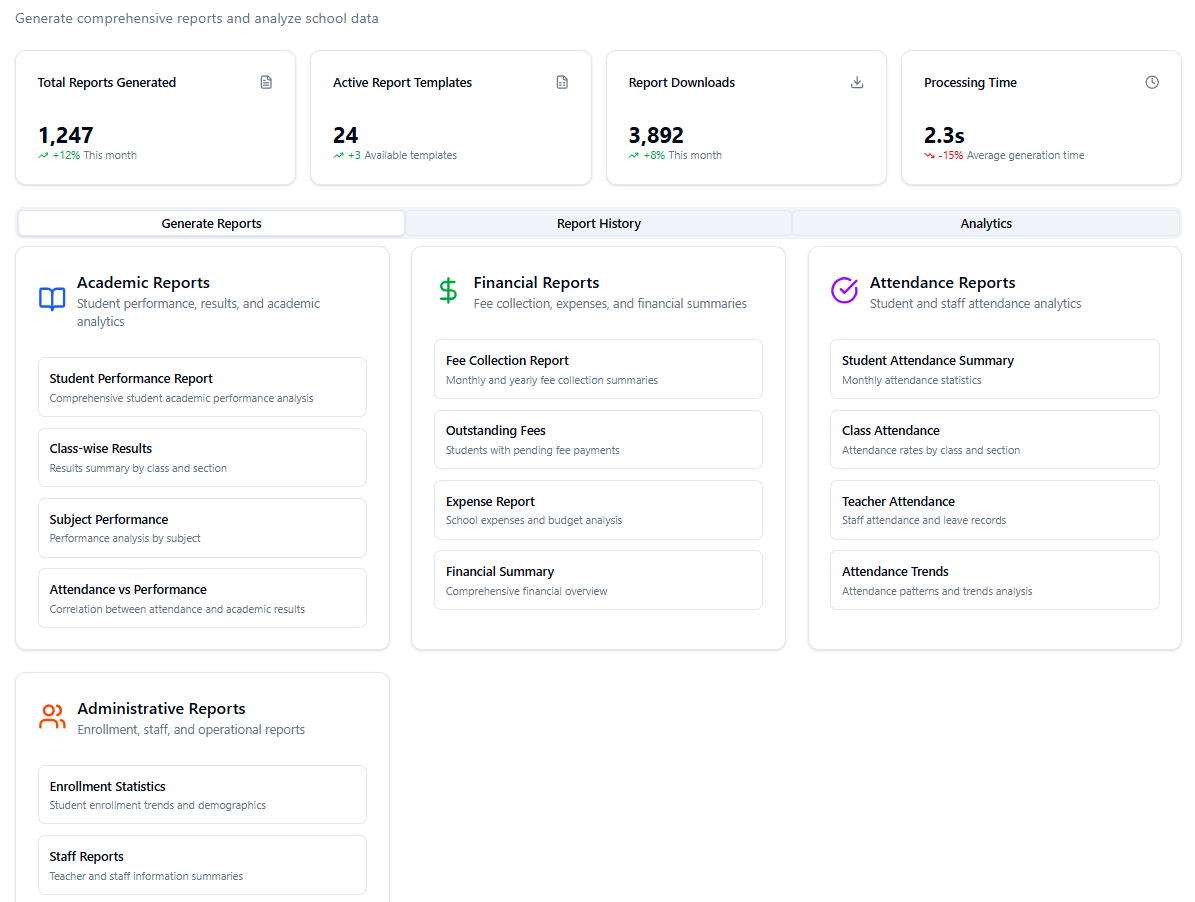The image size is (1195, 902).
Task: Switch to the Analytics tab
Action: (x=986, y=223)
